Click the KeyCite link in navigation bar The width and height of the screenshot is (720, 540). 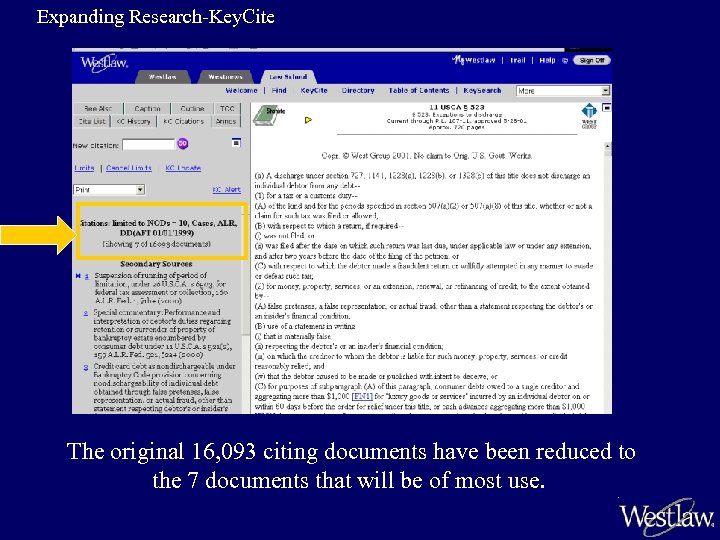tap(314, 90)
